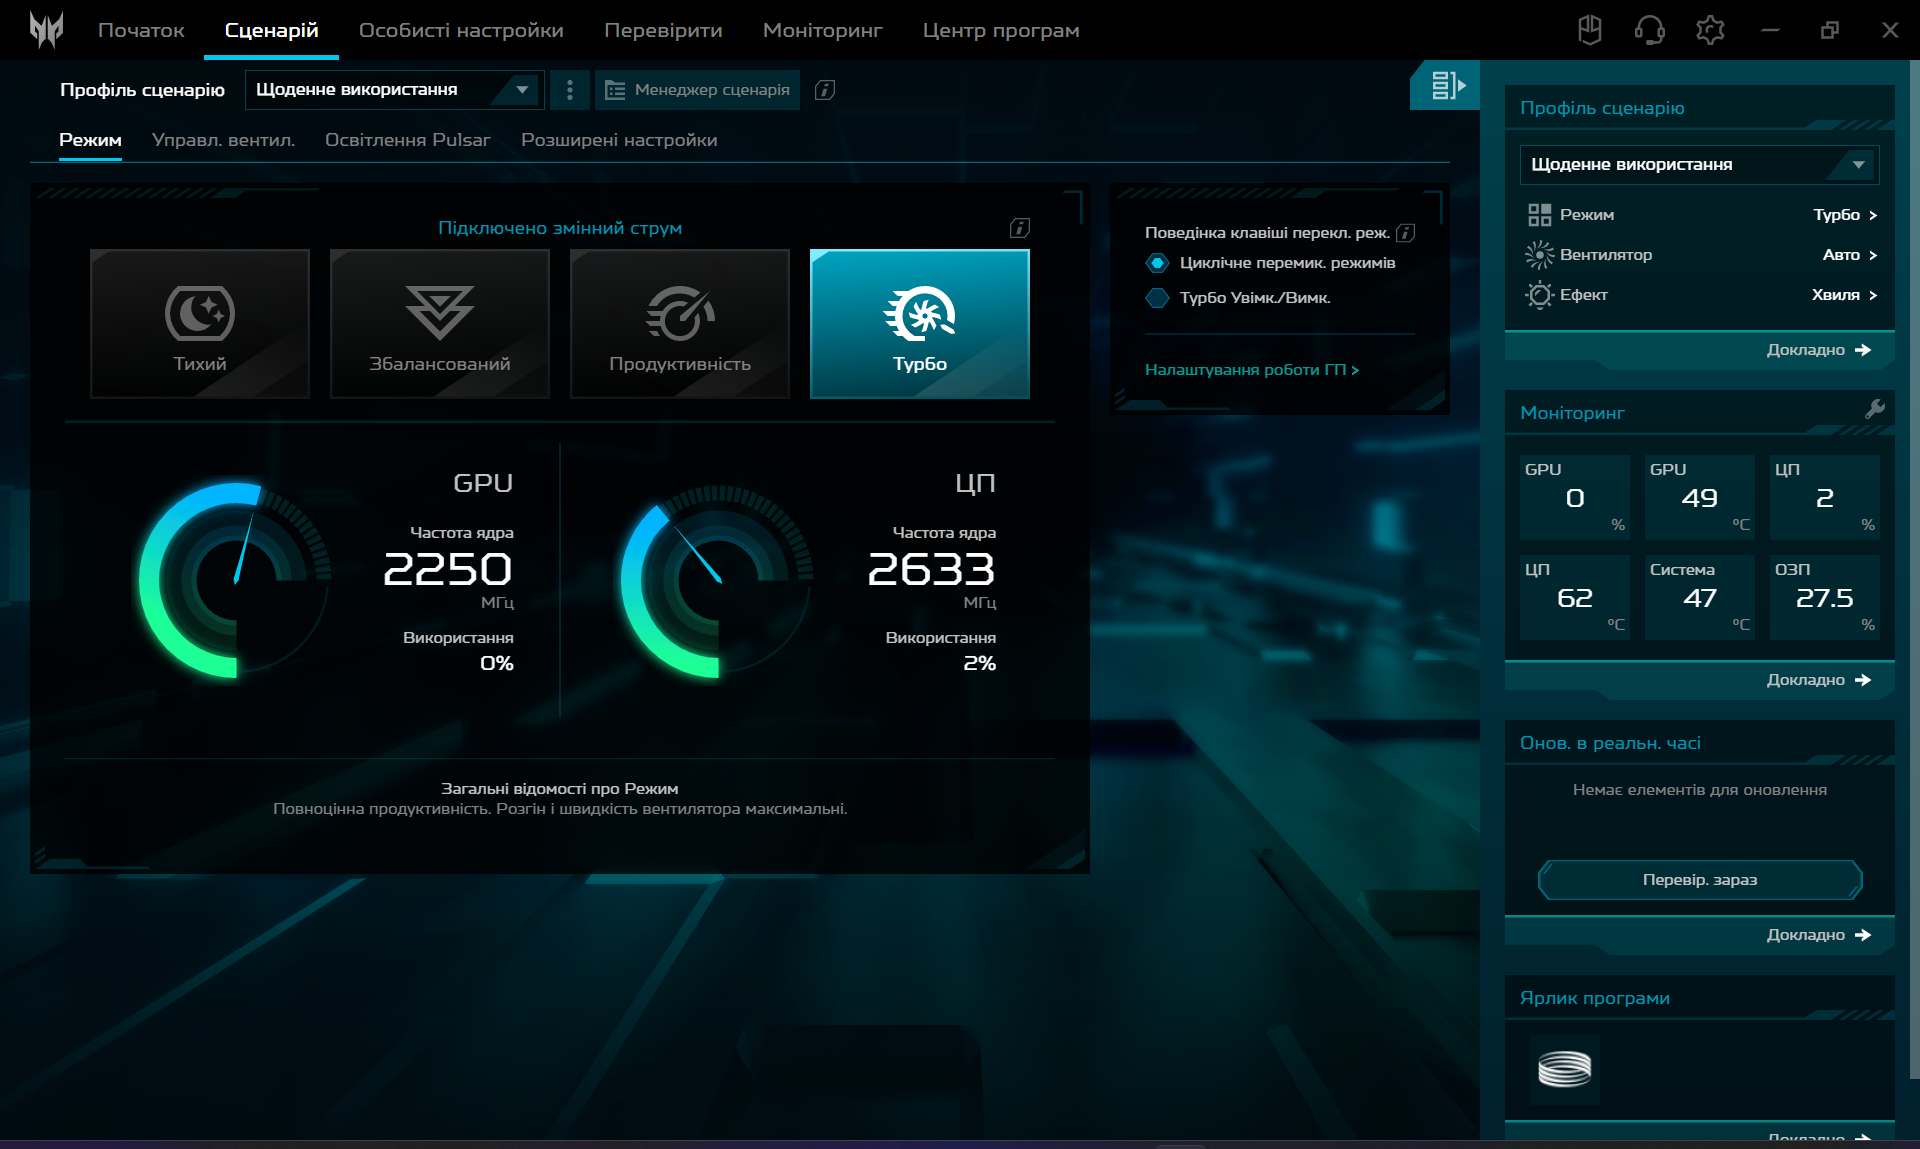Viewport: 1920px width, 1149px height.
Task: Click Перевір. зараз button
Action: point(1699,880)
